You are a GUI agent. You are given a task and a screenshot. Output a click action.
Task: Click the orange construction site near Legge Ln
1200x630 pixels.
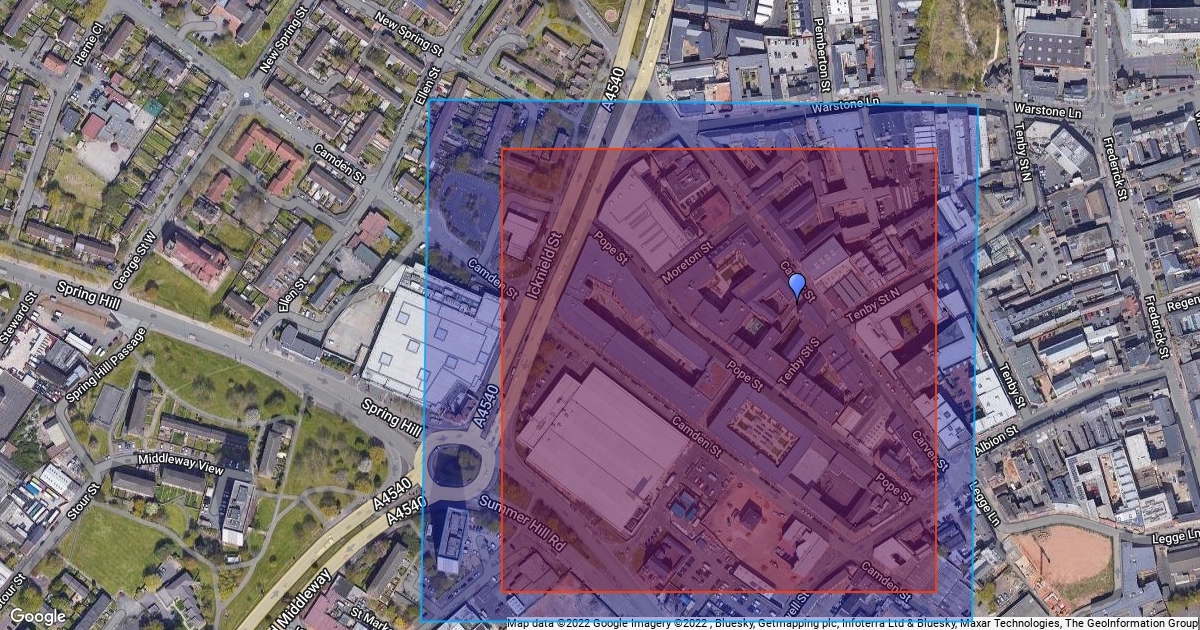tap(1063, 556)
